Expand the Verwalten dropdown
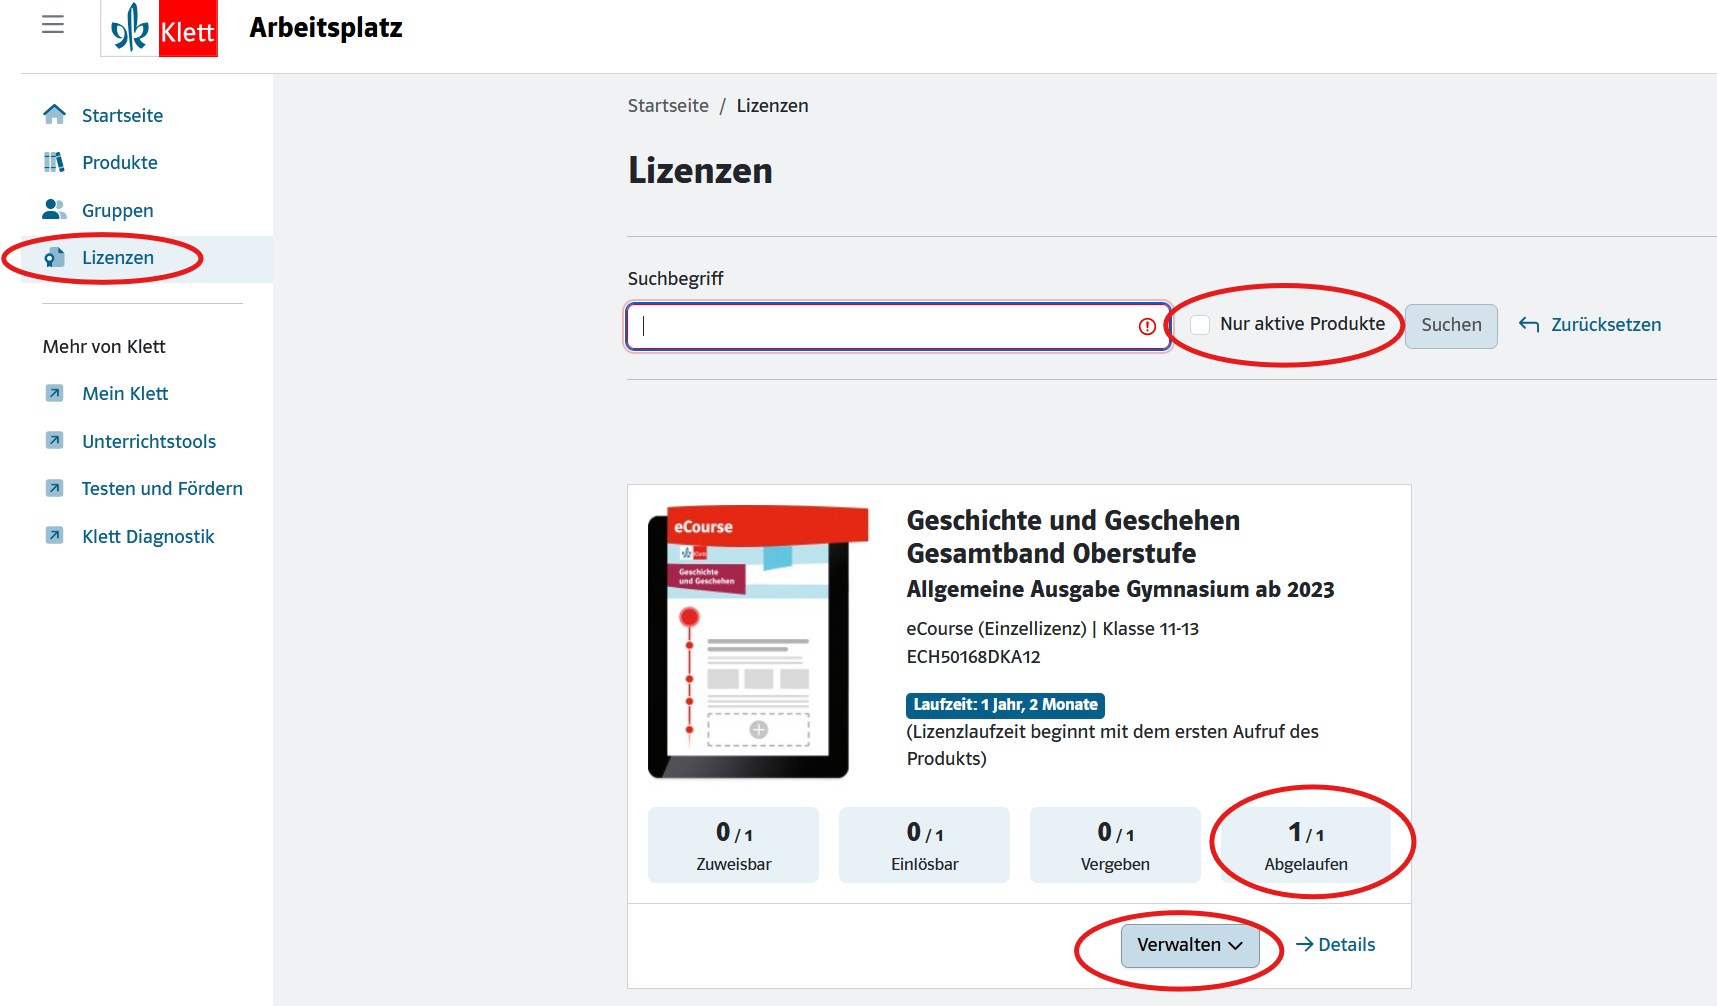Screen dimensions: 1717x1006 point(1189,945)
